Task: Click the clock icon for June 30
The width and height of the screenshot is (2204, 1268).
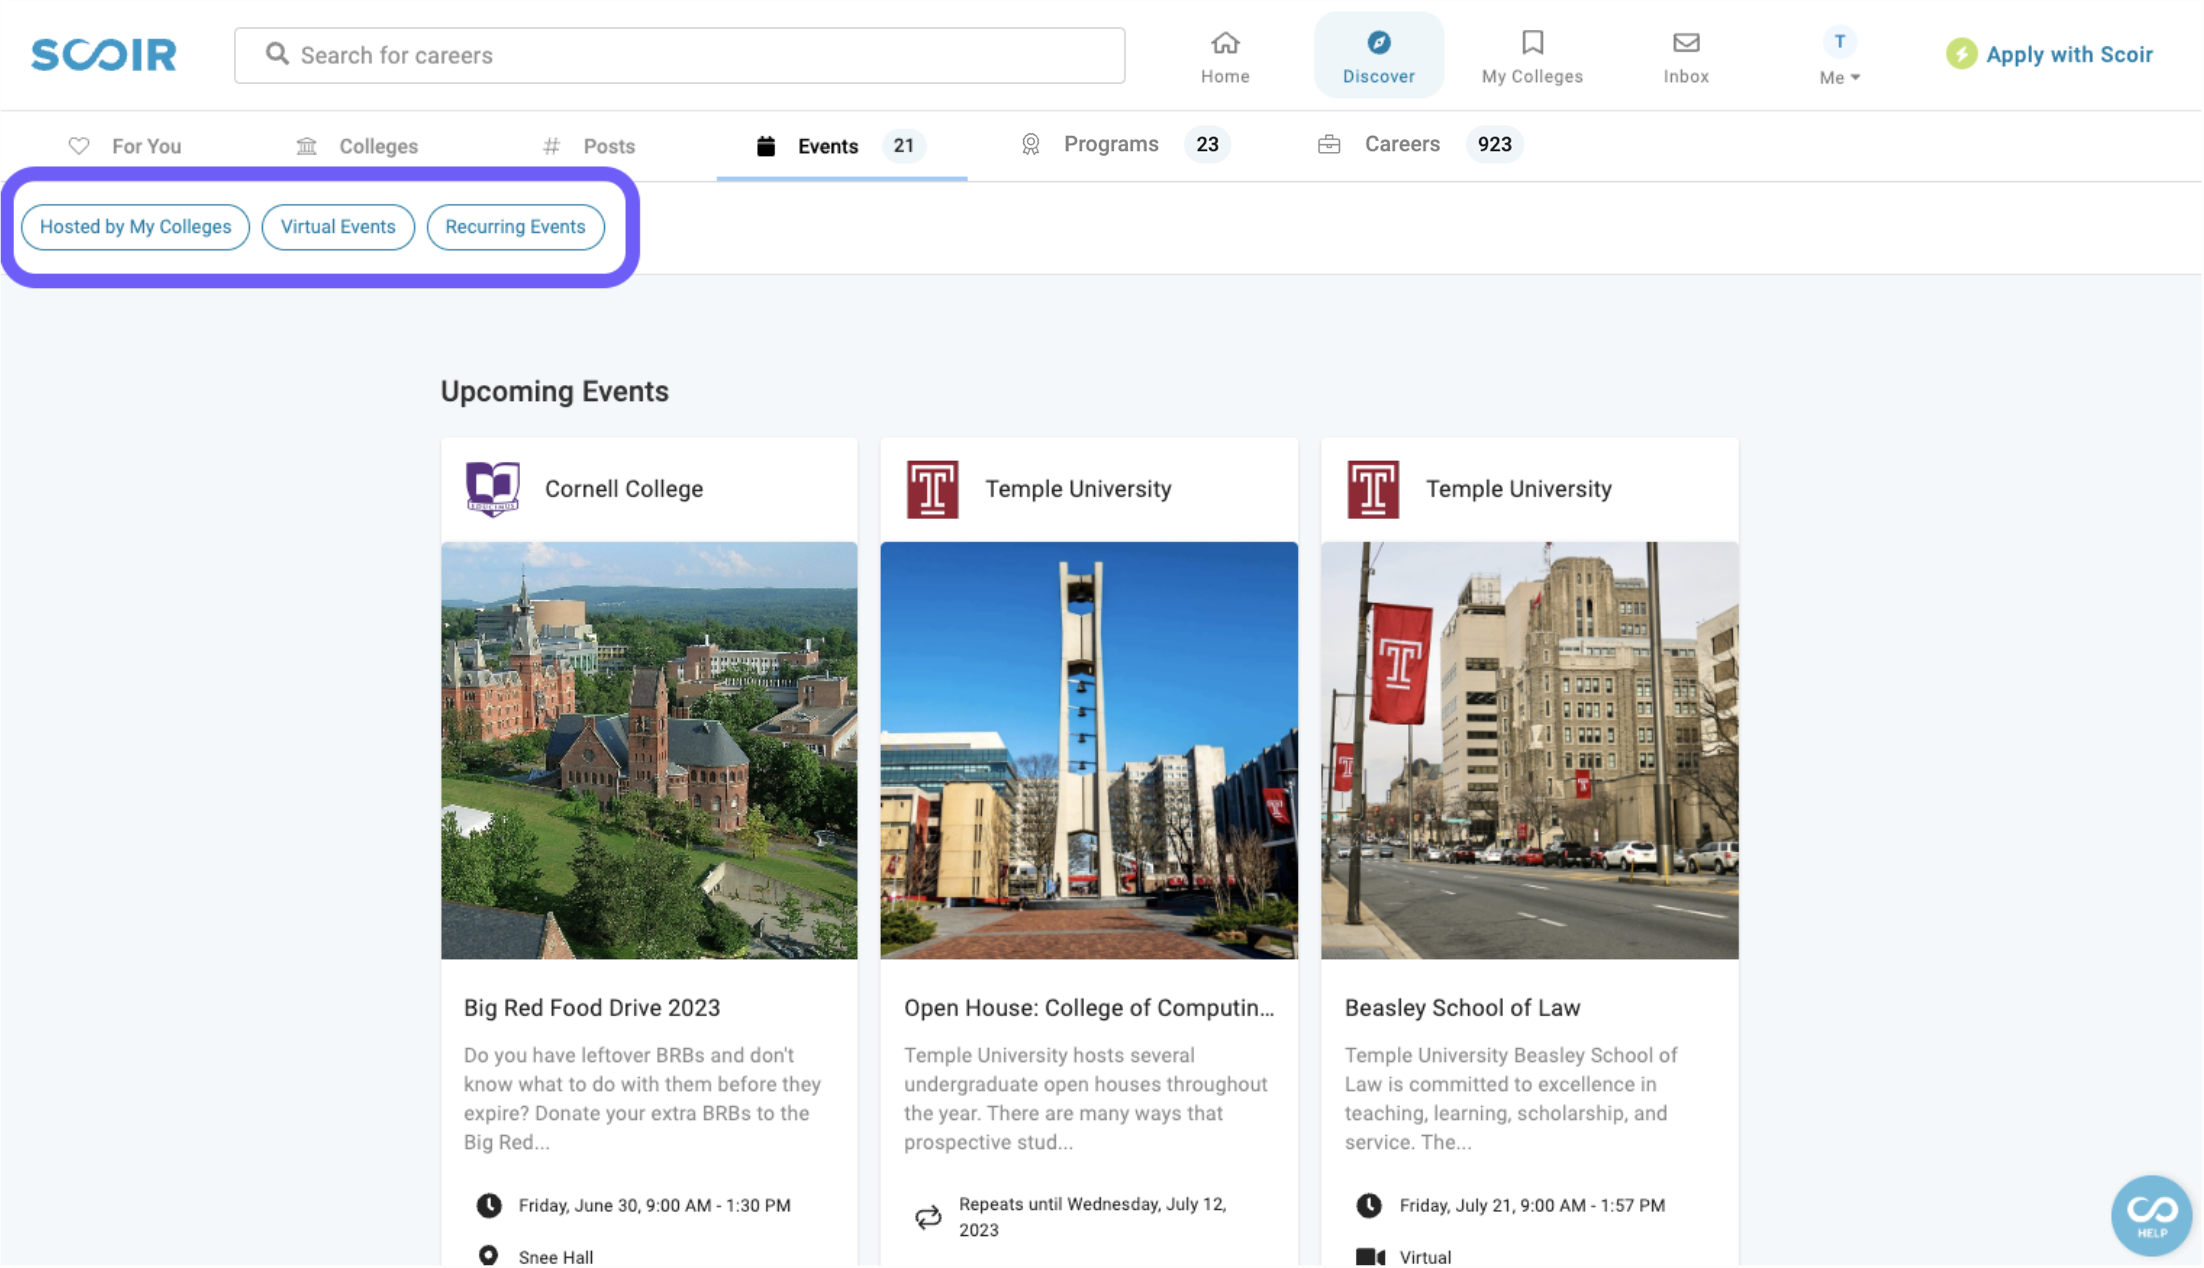Action: pos(488,1206)
